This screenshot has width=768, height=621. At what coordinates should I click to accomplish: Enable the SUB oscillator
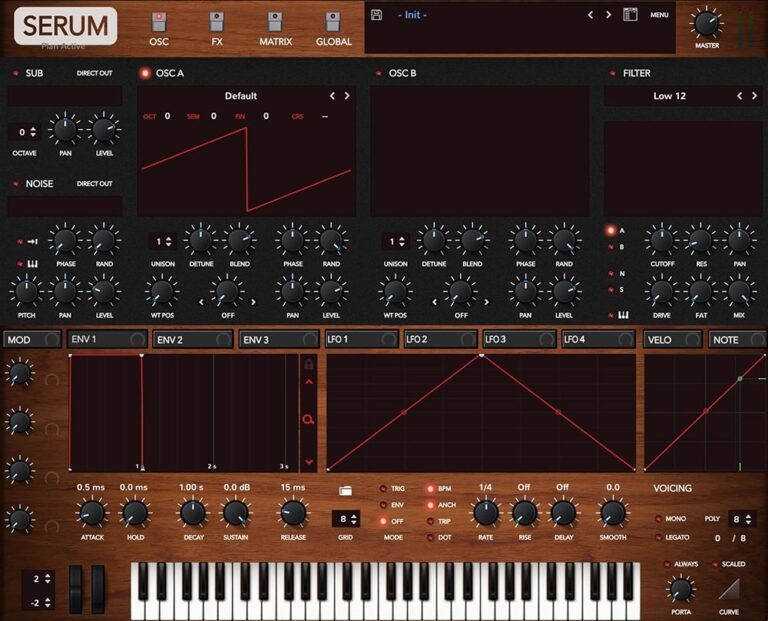15,73
